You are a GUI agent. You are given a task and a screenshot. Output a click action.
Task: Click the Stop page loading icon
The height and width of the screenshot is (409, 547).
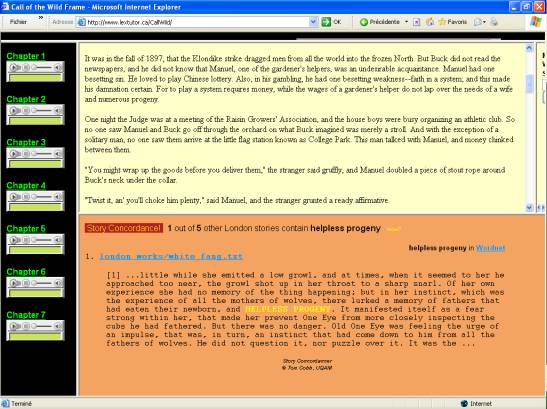pos(417,22)
